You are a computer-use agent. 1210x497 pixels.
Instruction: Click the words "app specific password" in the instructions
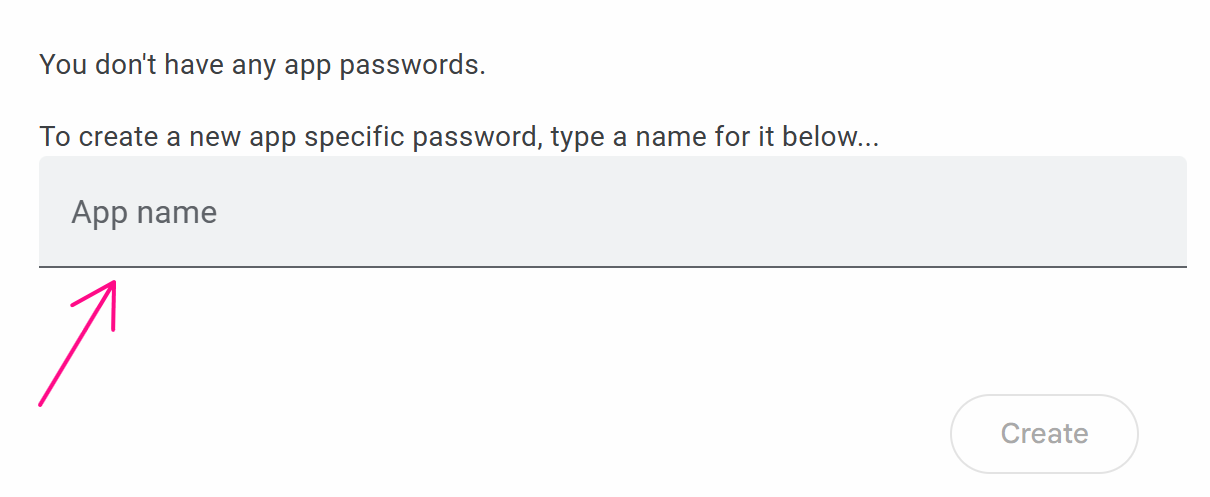tap(405, 136)
